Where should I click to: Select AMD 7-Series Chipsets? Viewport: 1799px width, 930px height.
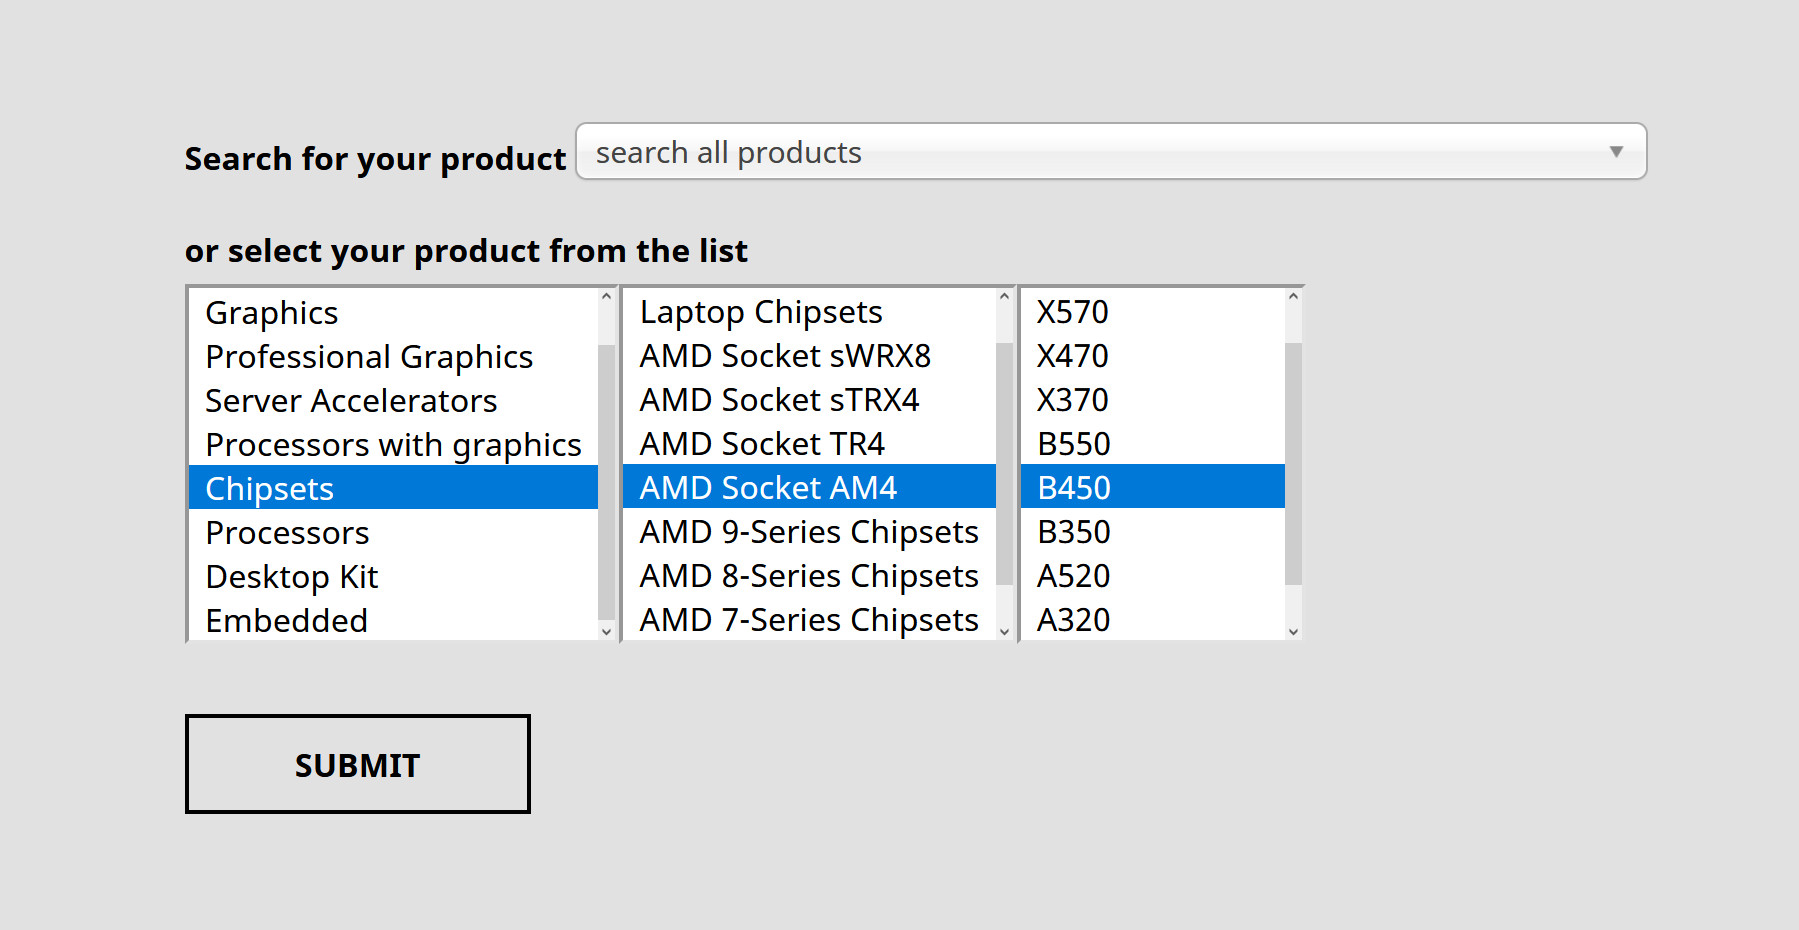tap(809, 619)
